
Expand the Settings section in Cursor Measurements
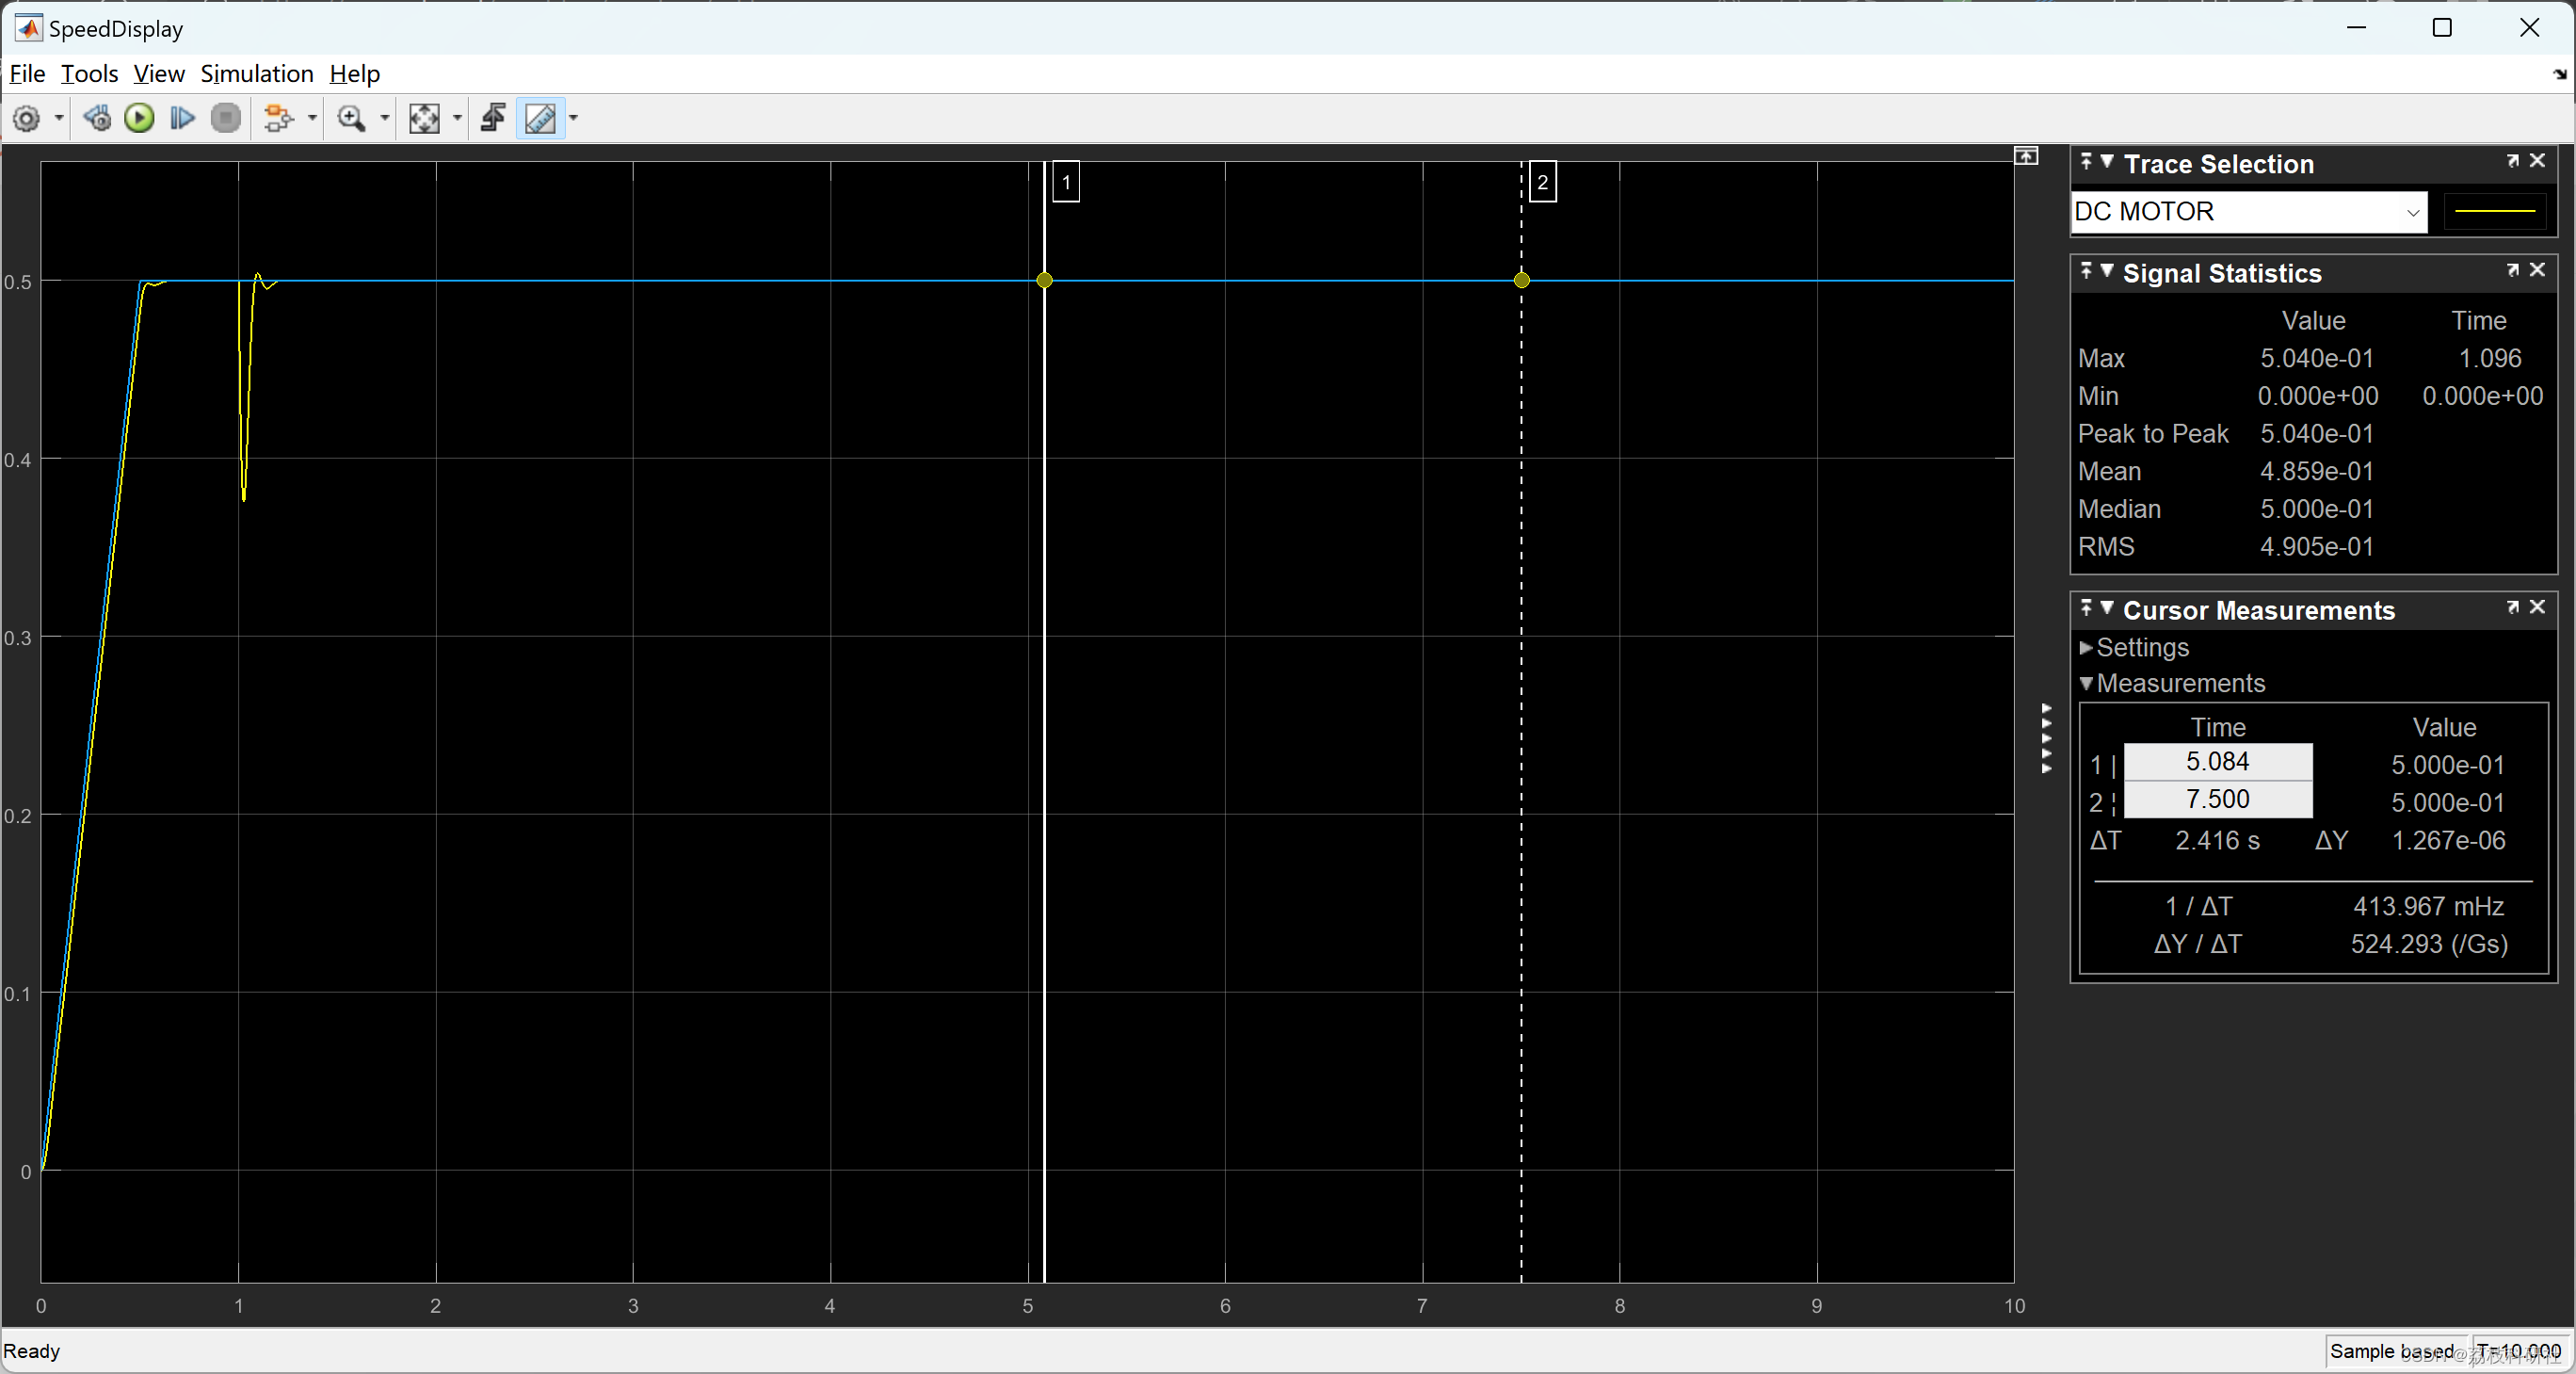click(x=2088, y=648)
